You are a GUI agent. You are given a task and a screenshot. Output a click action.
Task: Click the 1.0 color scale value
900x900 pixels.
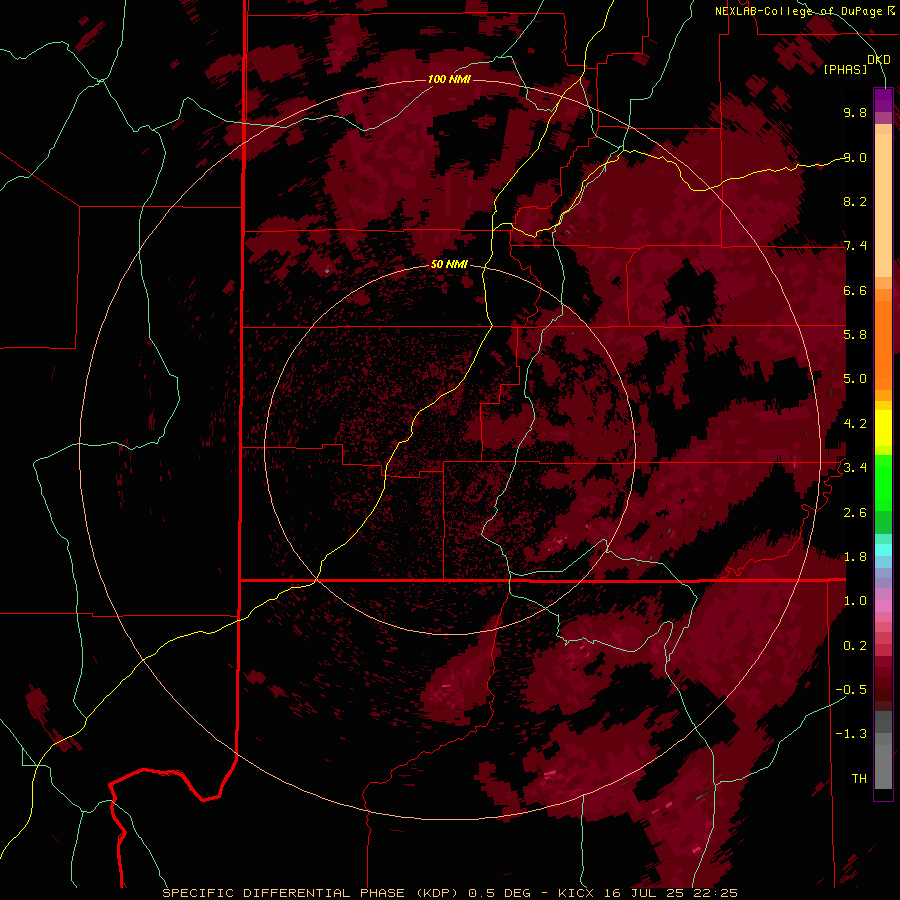855,601
